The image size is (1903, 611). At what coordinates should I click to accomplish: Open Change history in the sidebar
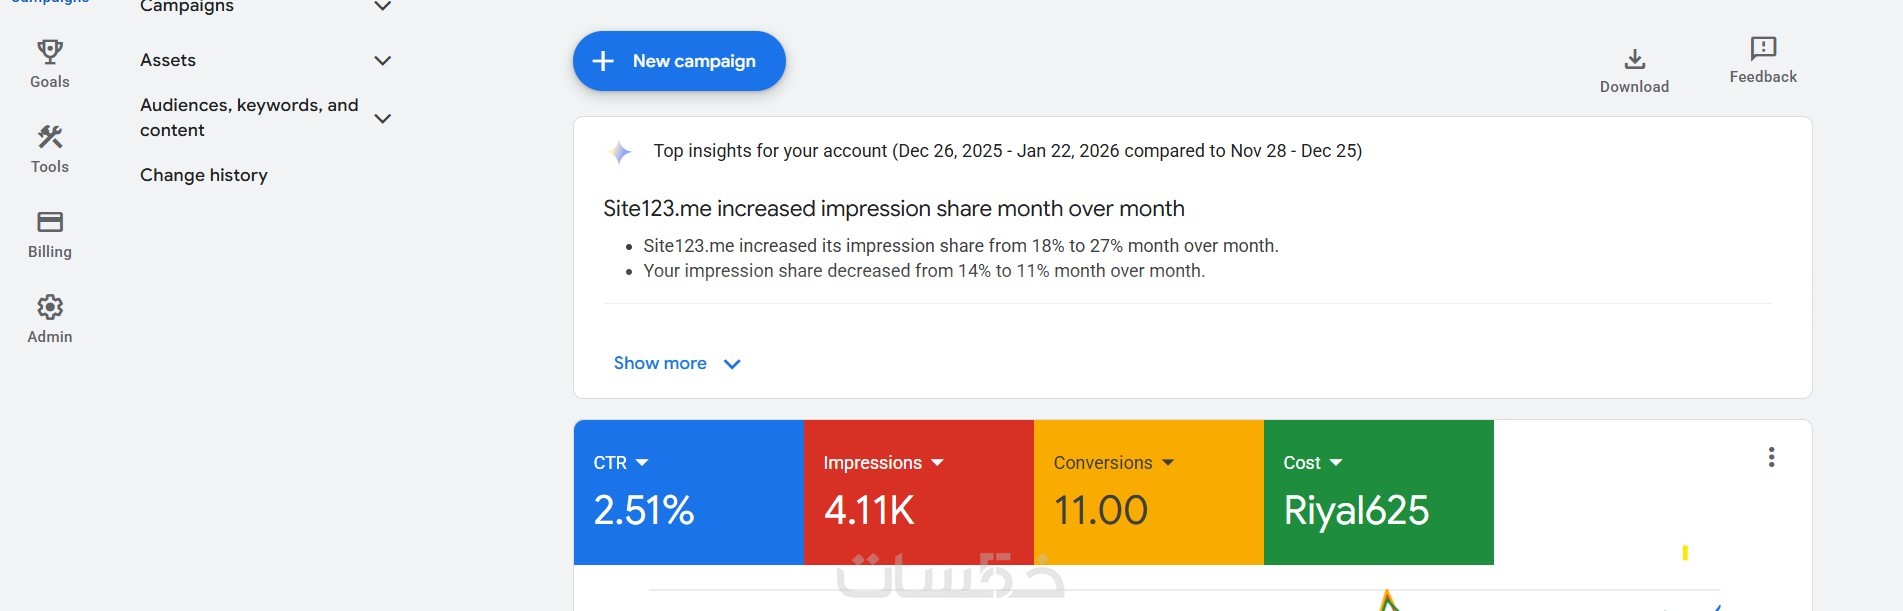pyautogui.click(x=204, y=175)
